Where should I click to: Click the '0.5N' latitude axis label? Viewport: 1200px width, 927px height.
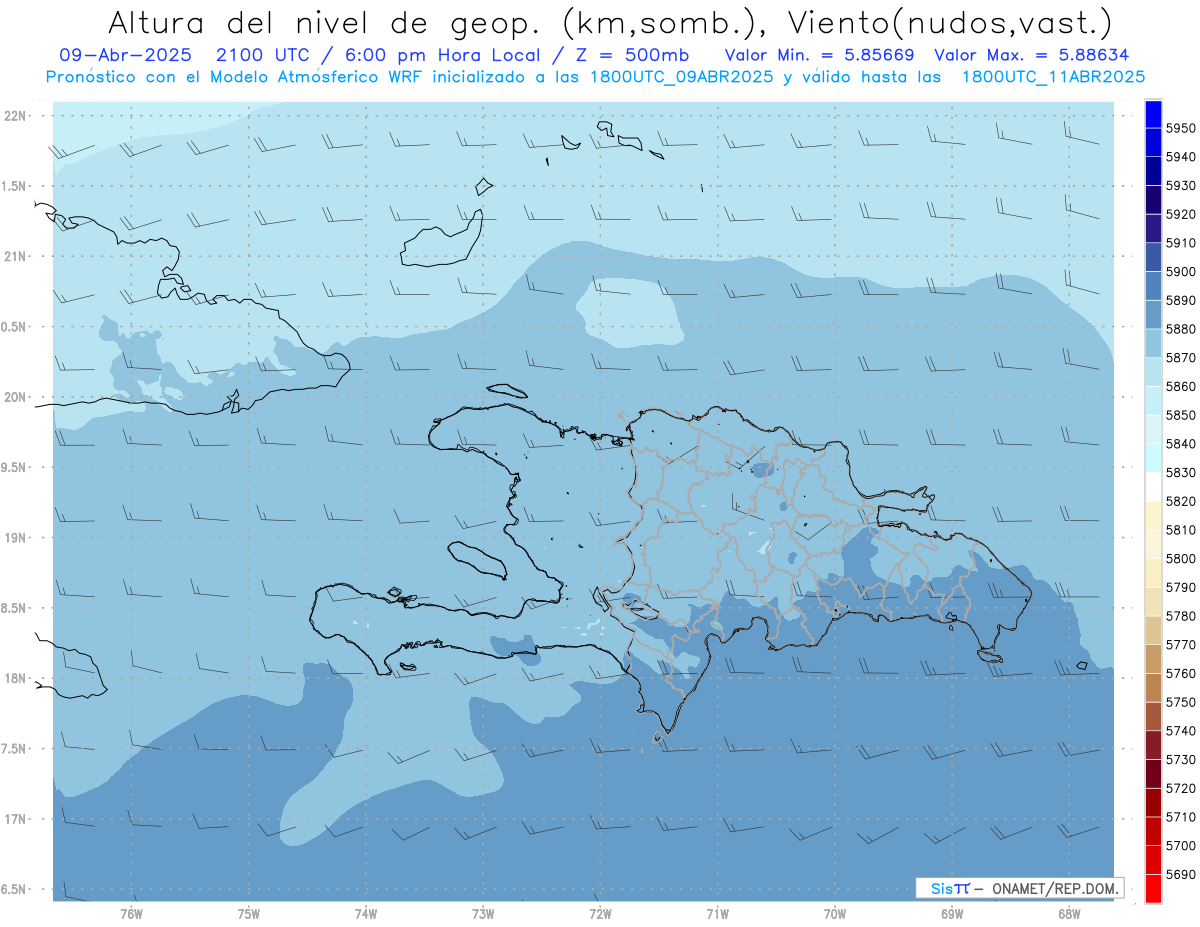pos(15,327)
